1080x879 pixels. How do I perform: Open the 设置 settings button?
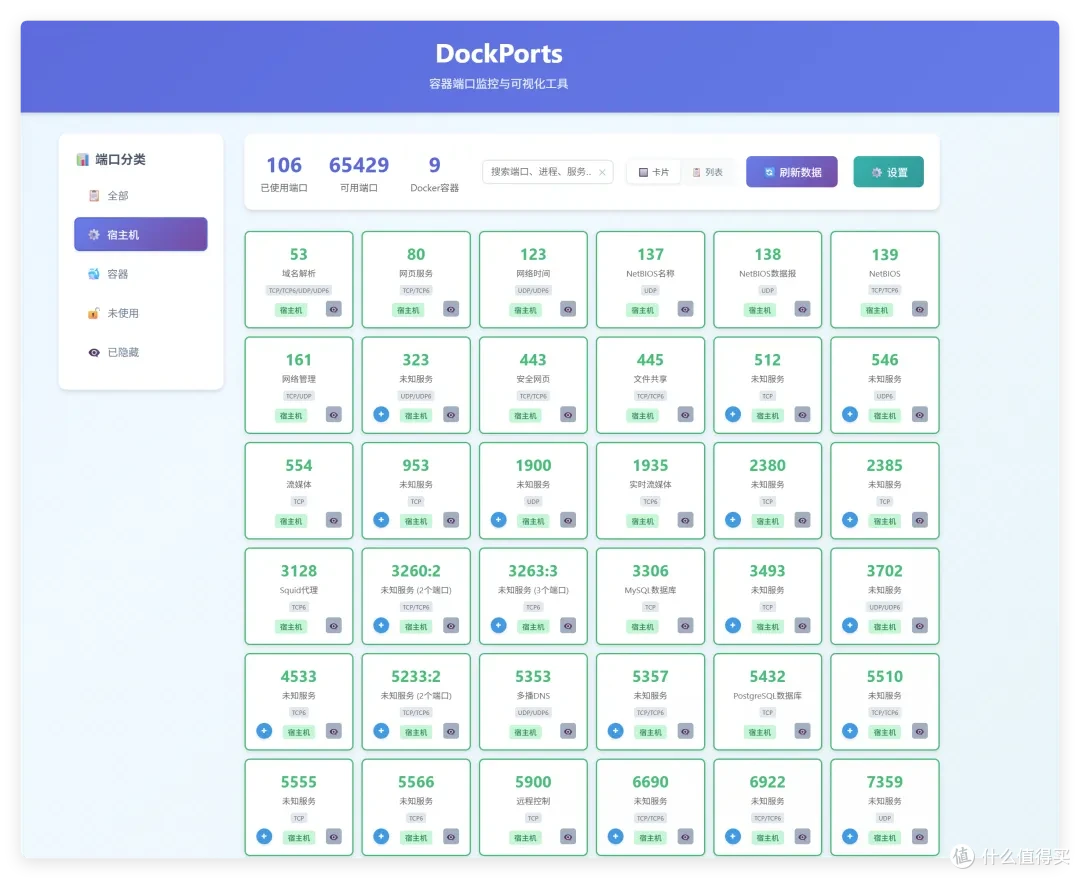[x=889, y=172]
